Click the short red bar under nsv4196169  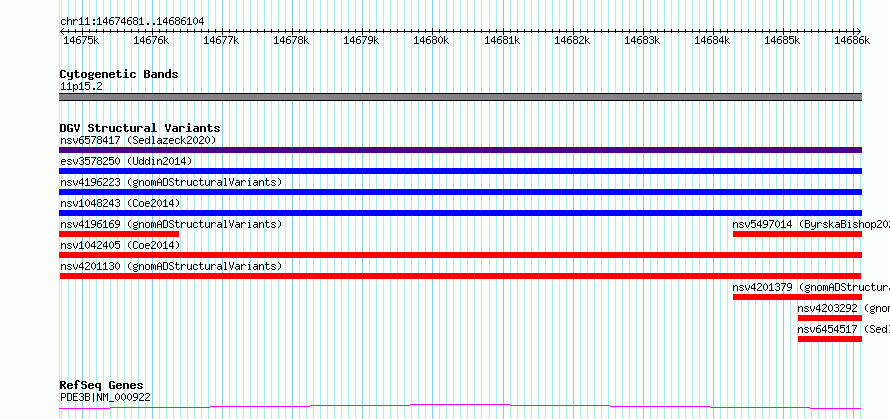click(119, 234)
